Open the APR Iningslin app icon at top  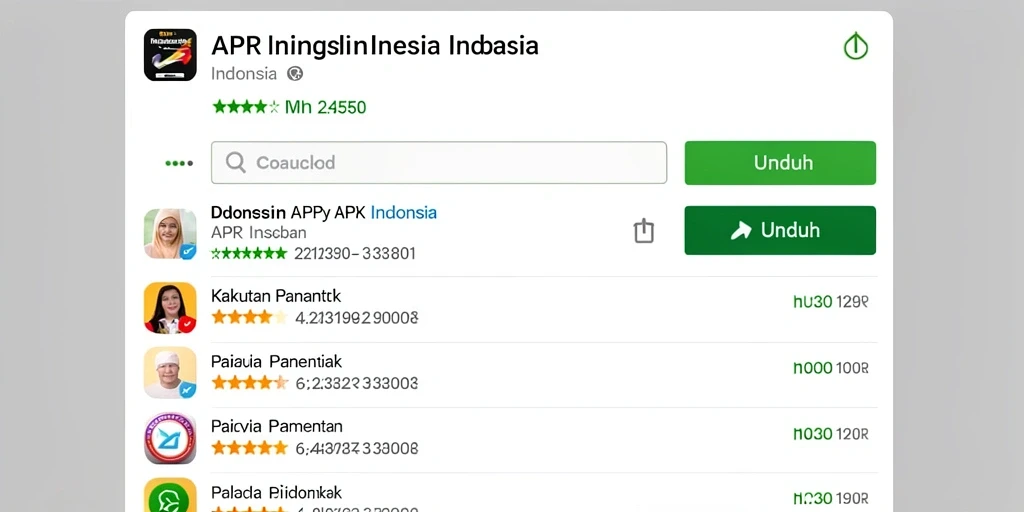[x=170, y=55]
